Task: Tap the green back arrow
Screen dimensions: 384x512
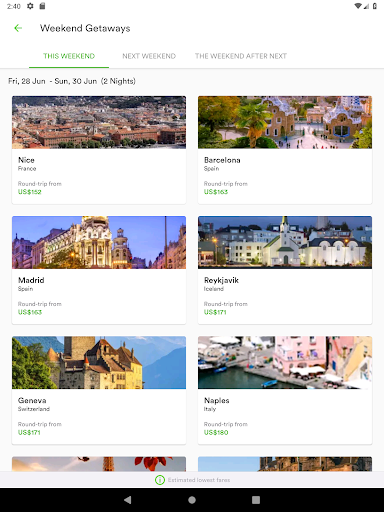Action: point(18,28)
